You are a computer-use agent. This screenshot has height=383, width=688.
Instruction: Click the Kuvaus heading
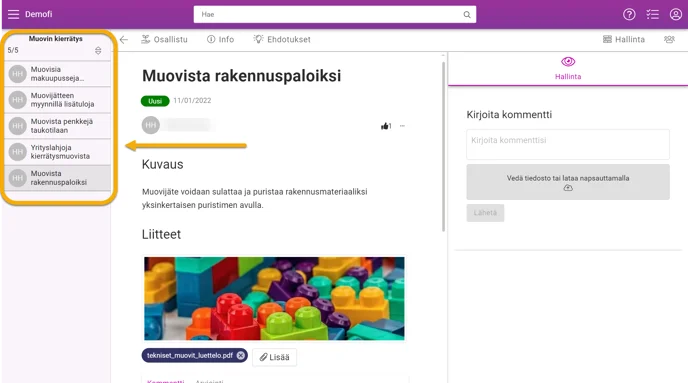162,165
